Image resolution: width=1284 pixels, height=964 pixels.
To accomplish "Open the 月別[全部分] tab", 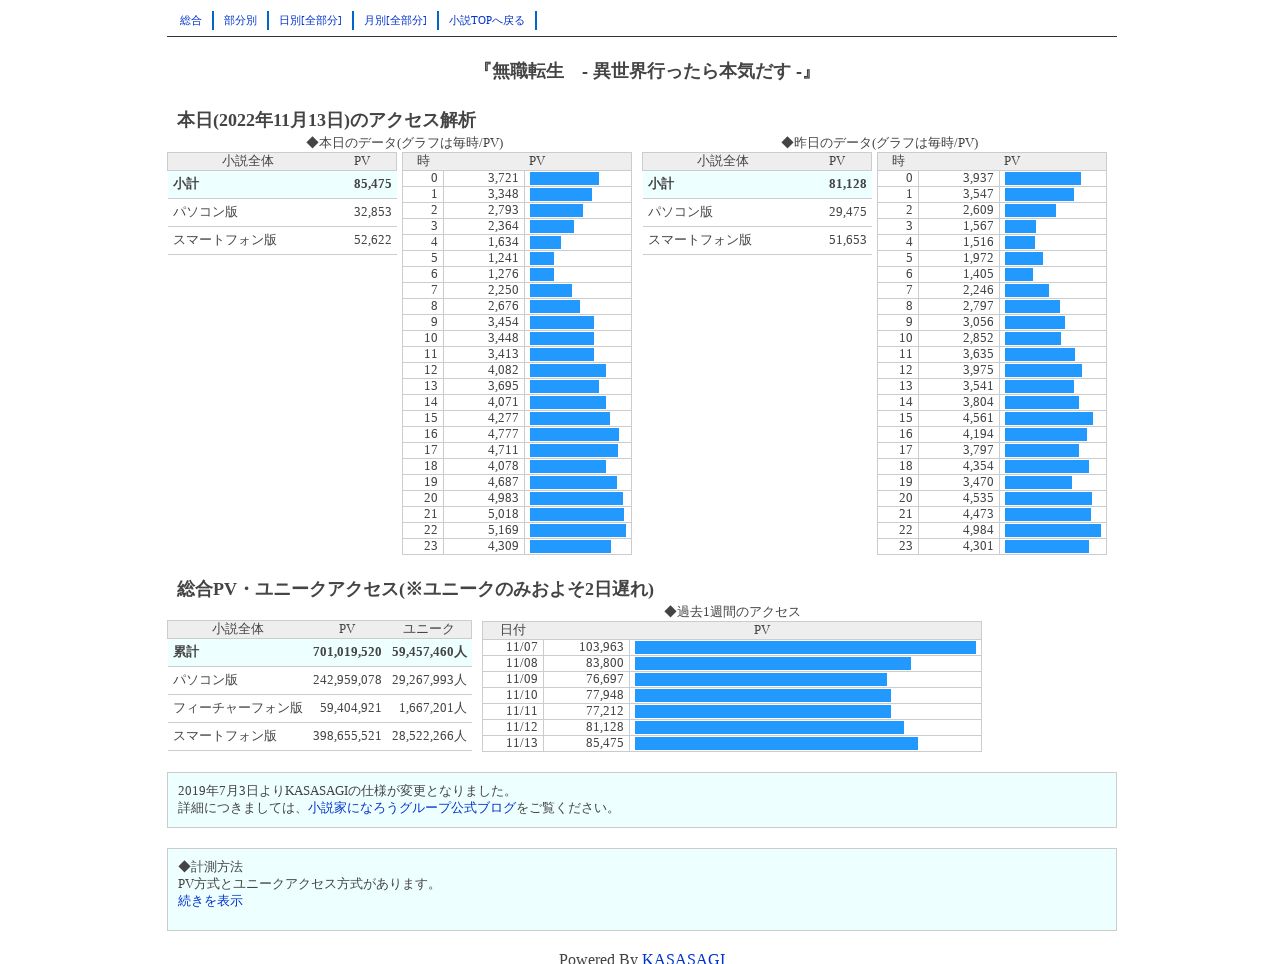I will pyautogui.click(x=395, y=21).
